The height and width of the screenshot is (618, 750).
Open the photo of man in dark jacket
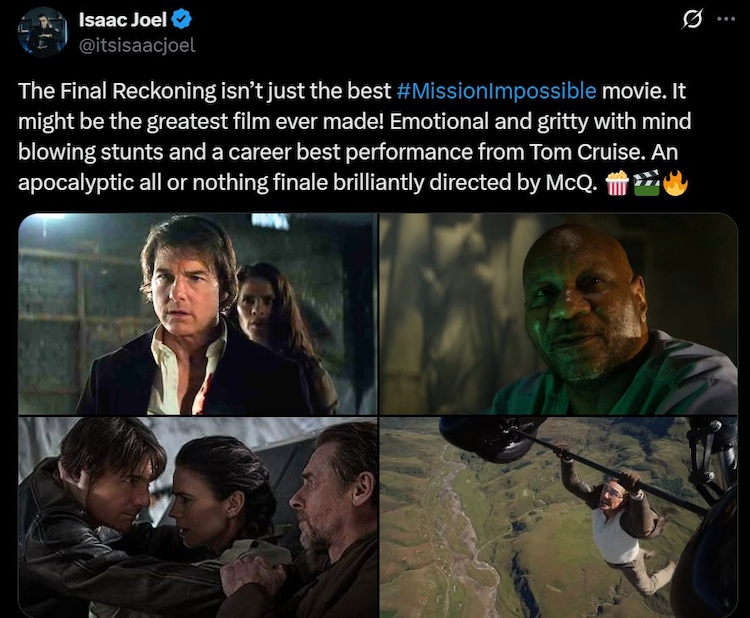[197, 314]
